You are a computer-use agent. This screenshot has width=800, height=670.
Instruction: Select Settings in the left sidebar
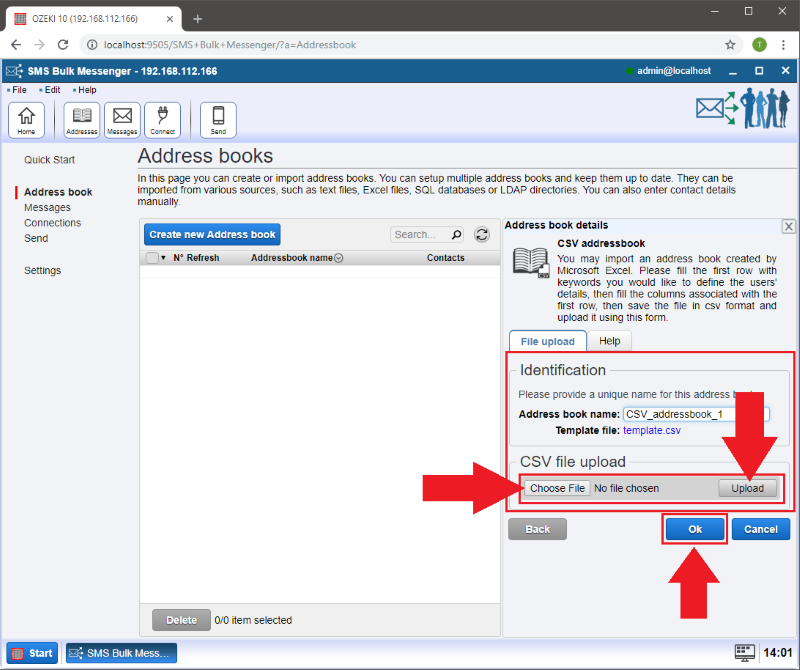(42, 270)
